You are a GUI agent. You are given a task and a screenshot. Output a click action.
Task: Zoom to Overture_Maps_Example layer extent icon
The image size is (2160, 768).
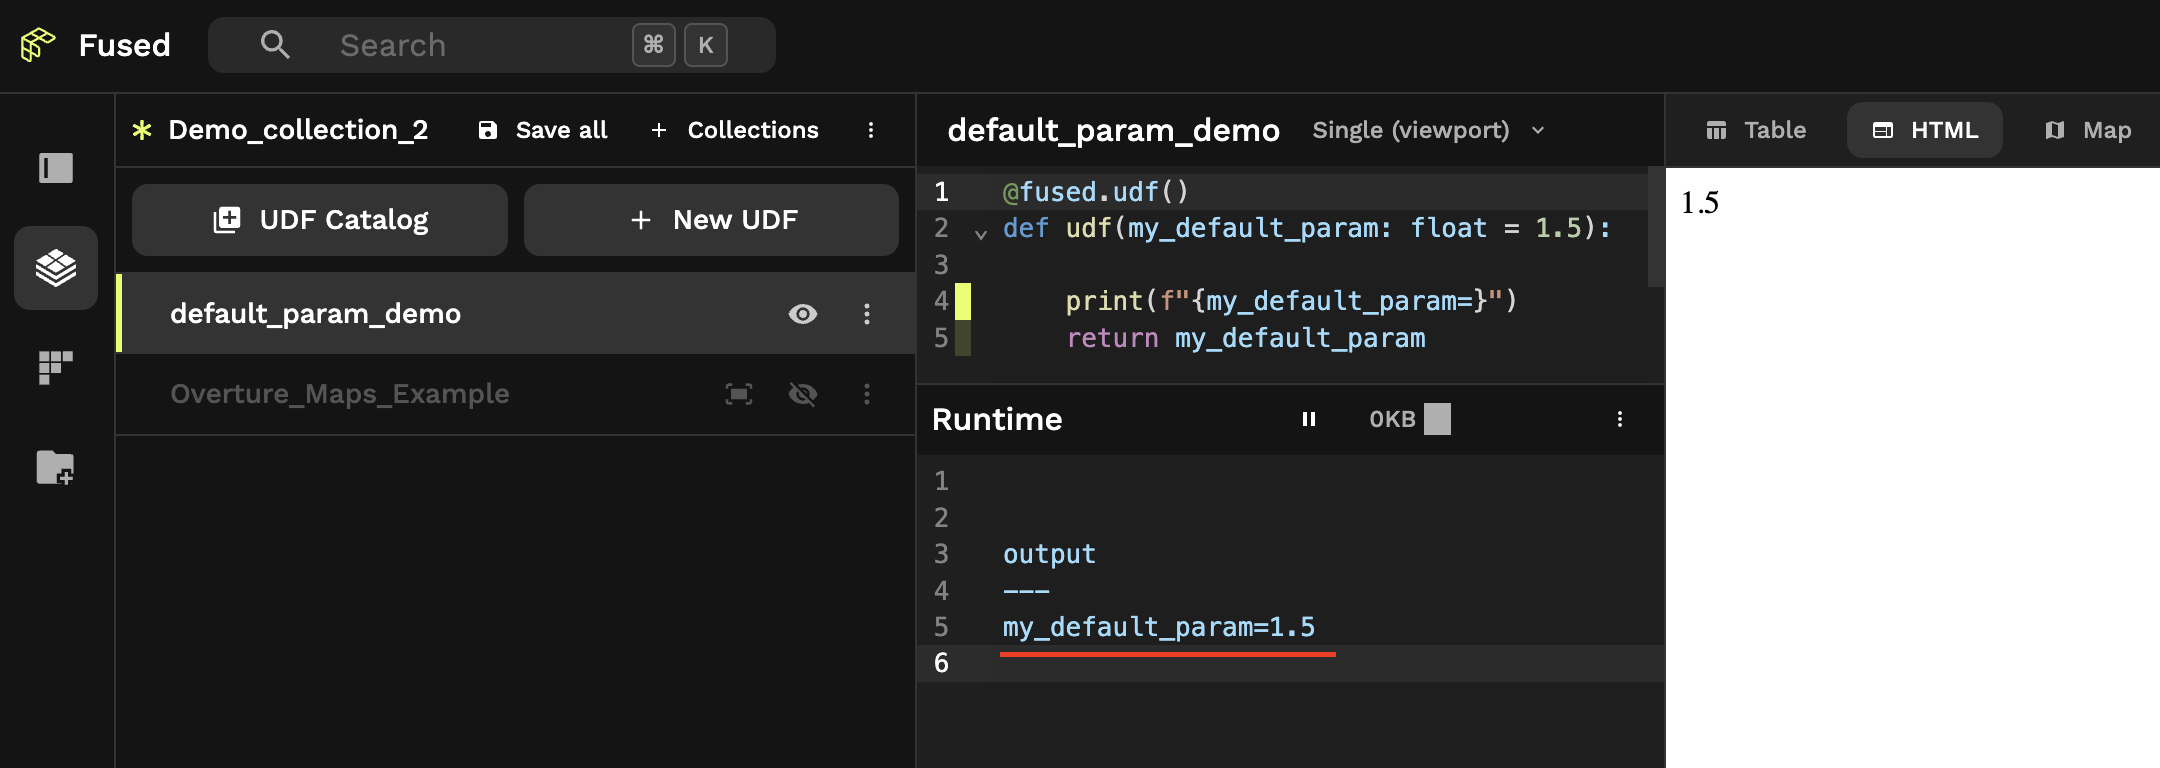[x=739, y=394]
